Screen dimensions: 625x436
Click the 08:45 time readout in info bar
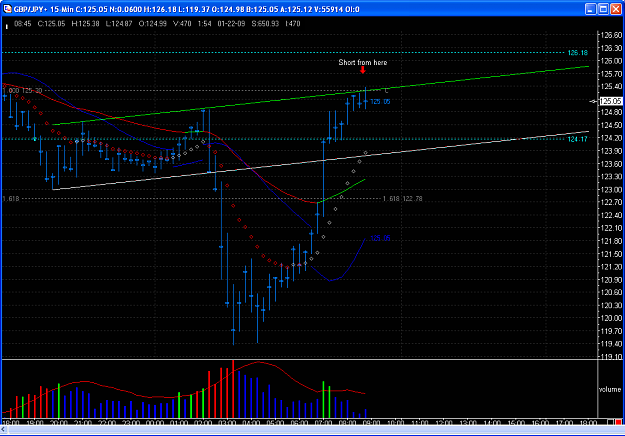coord(23,24)
